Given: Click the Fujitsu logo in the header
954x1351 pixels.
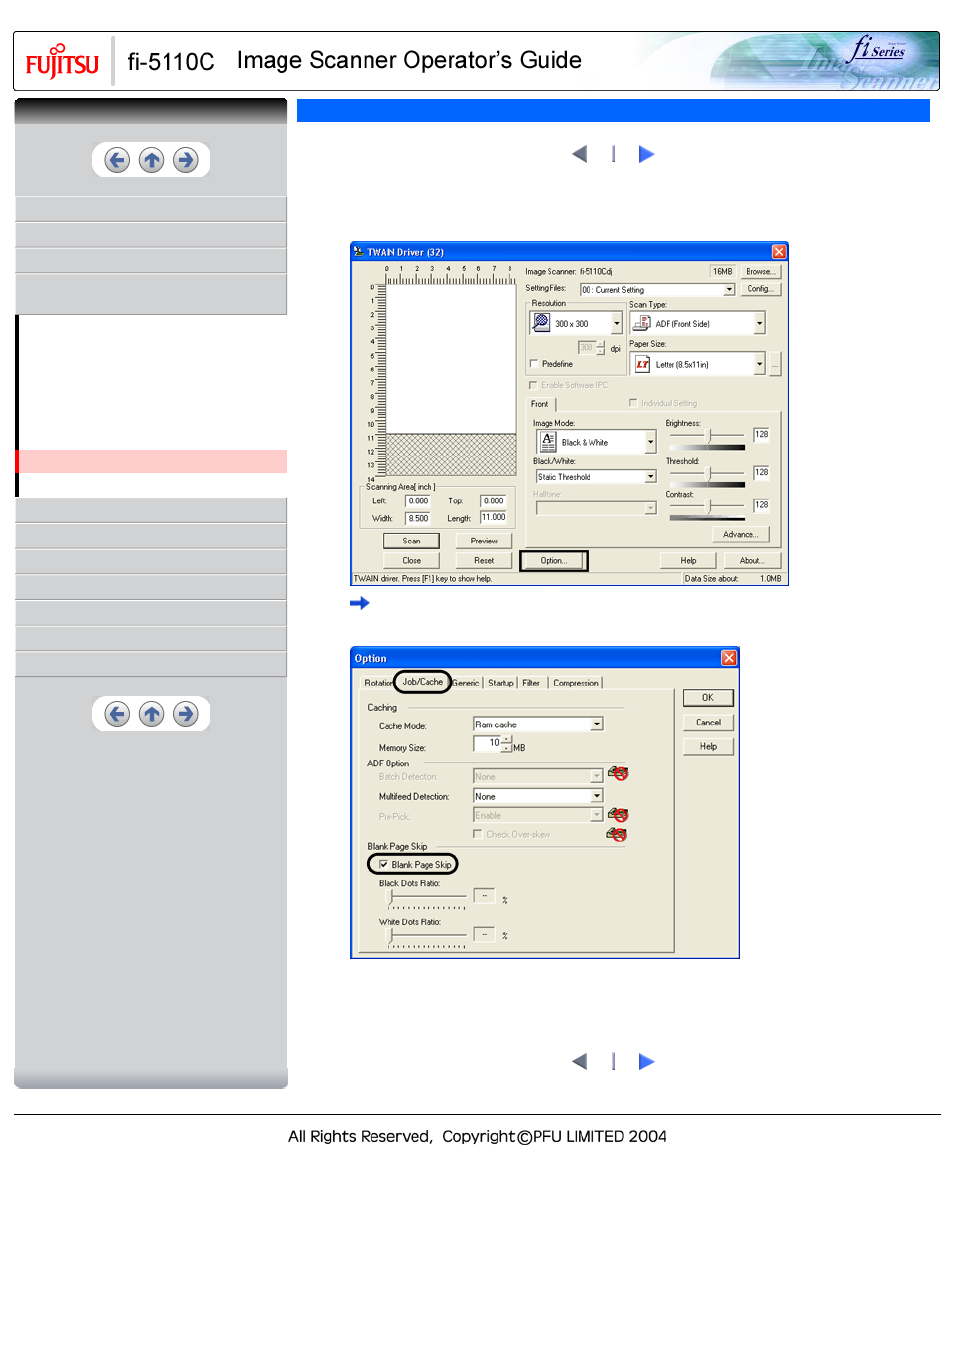Looking at the screenshot, I should (62, 62).
